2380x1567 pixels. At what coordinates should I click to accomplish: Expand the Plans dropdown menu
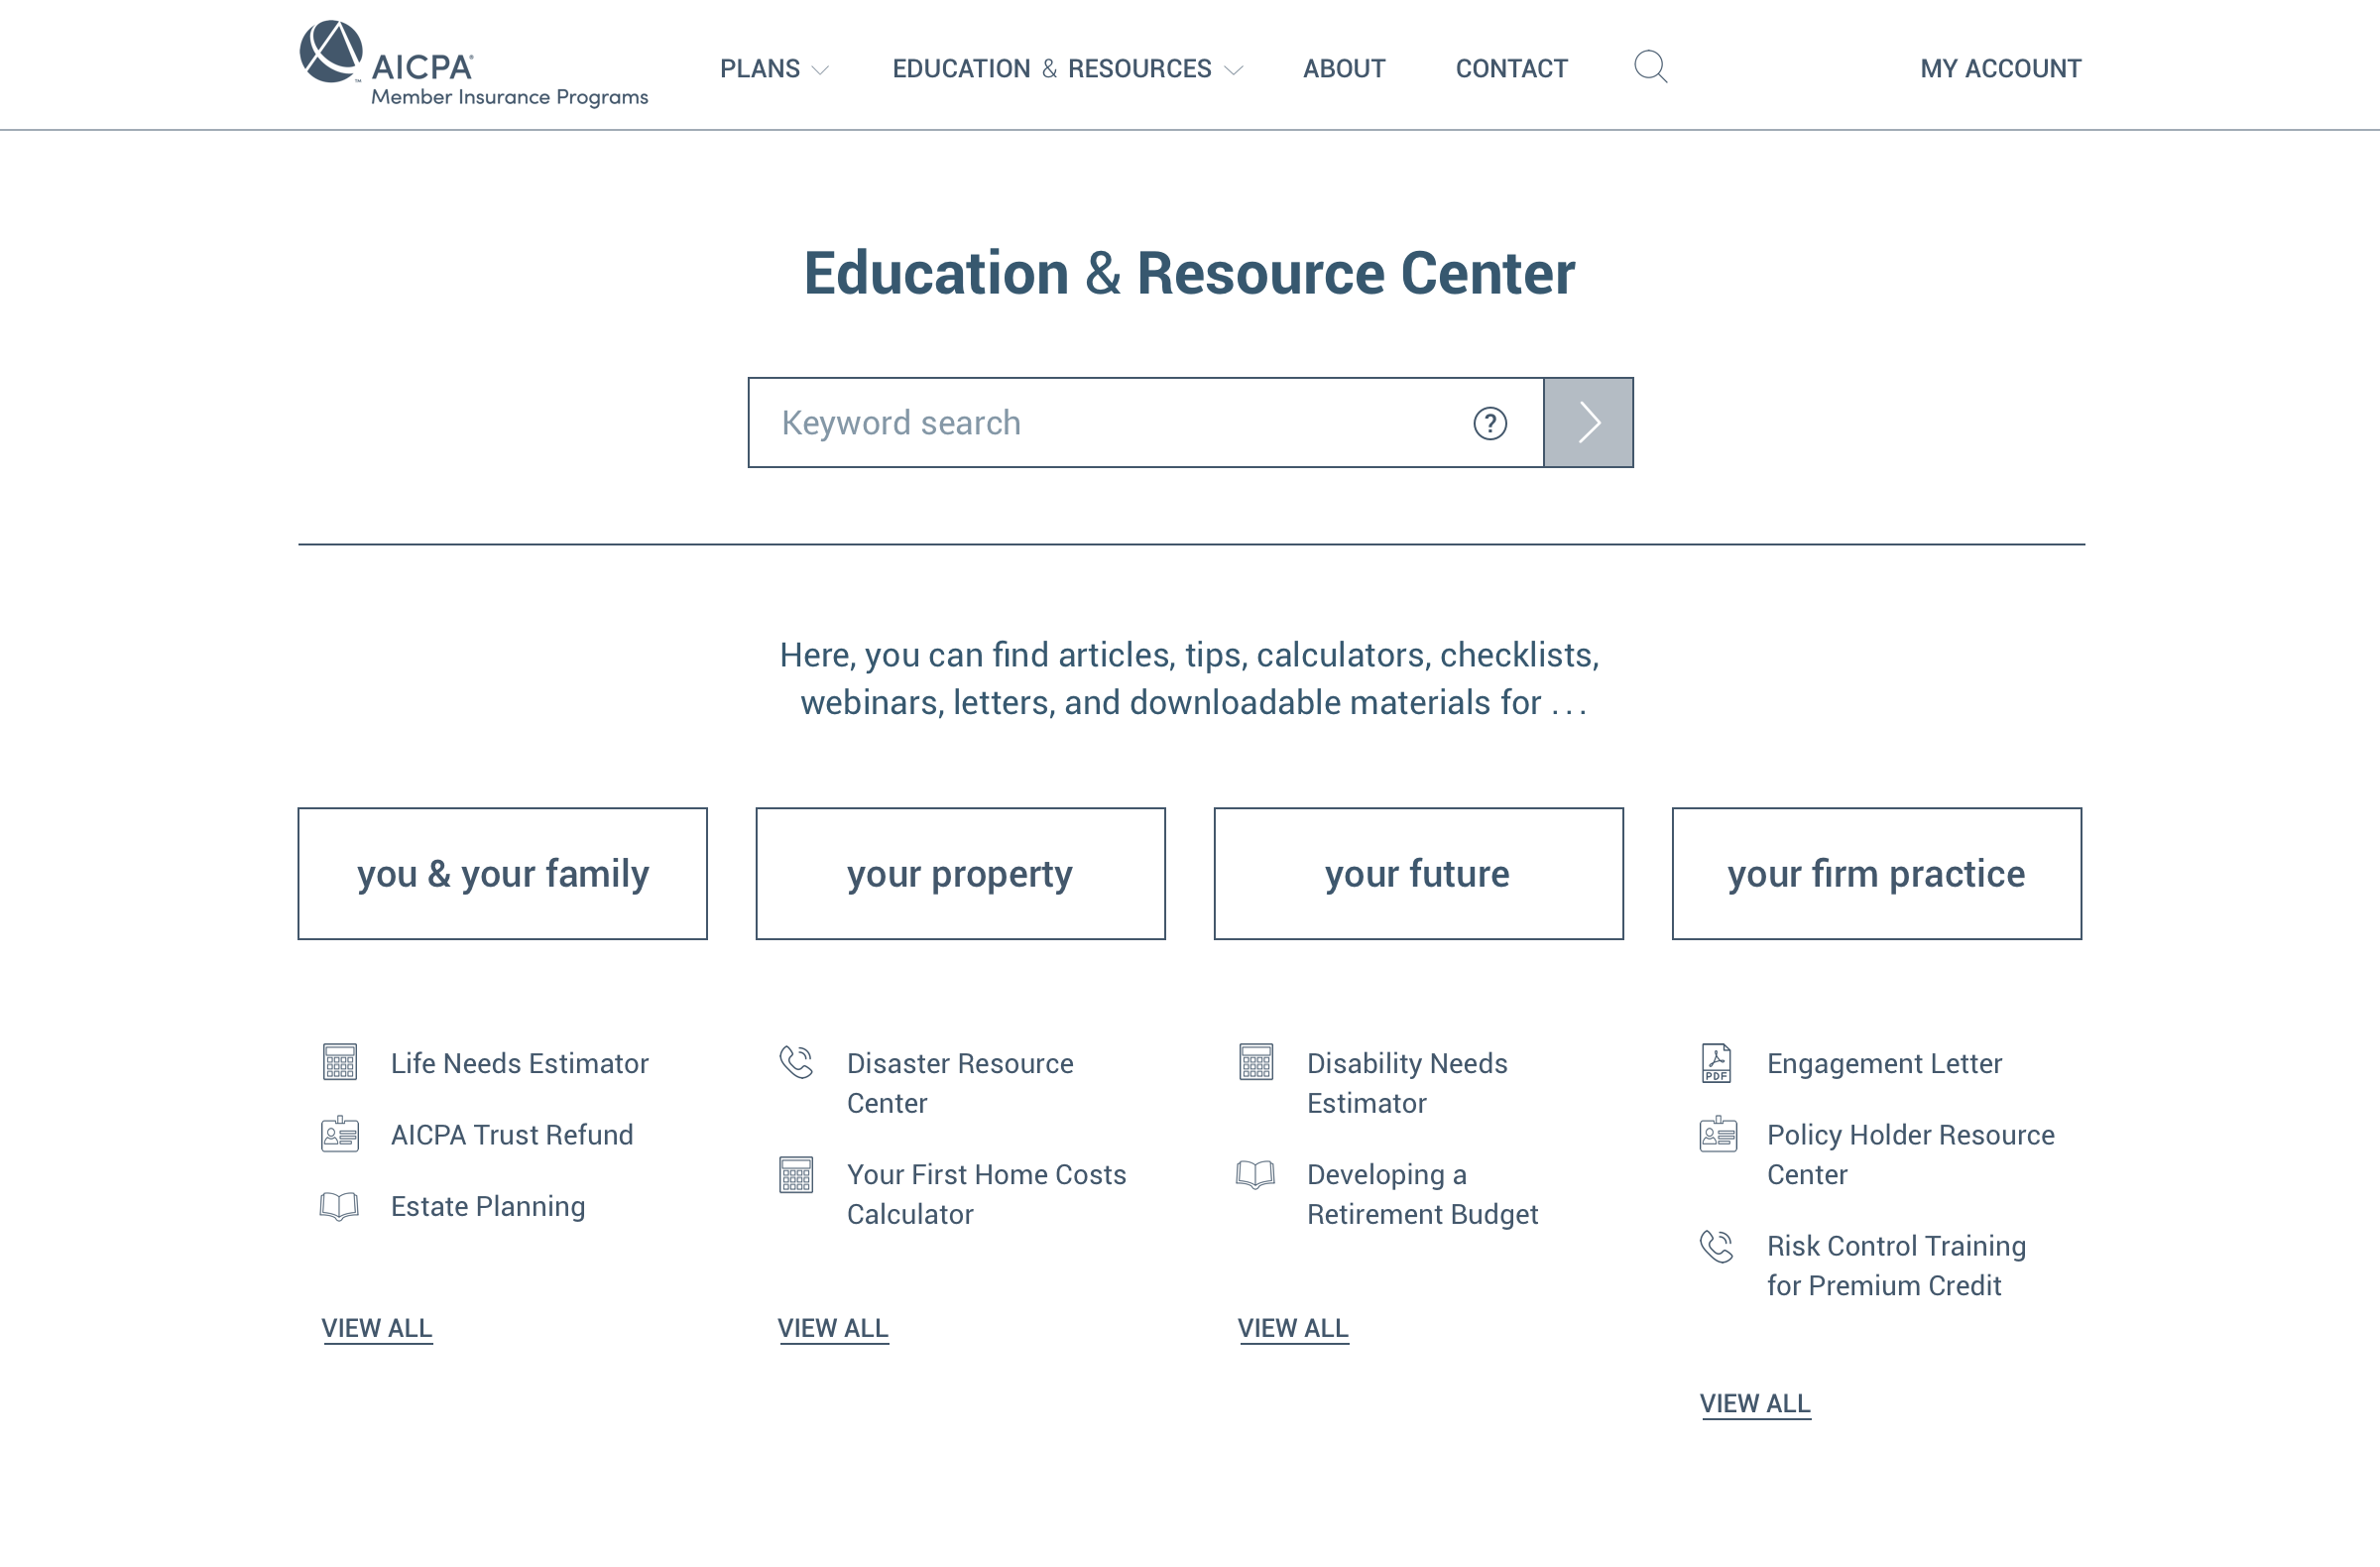(x=773, y=69)
